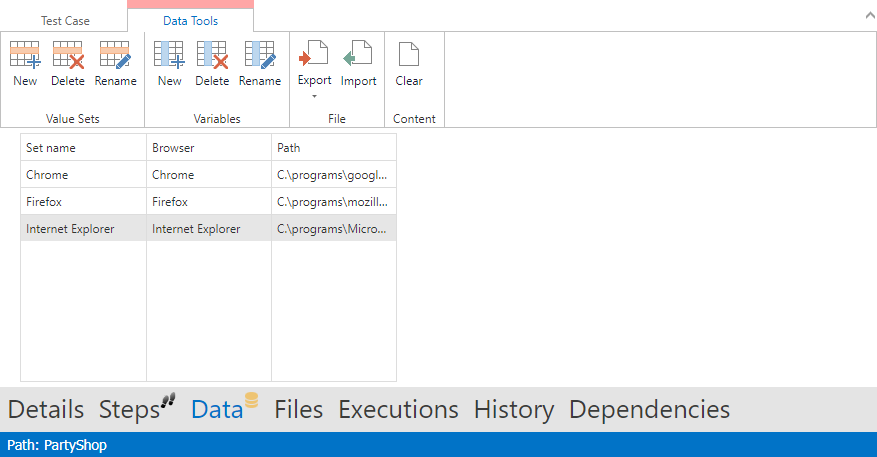
Task: Open the History tab
Action: [x=513, y=409]
